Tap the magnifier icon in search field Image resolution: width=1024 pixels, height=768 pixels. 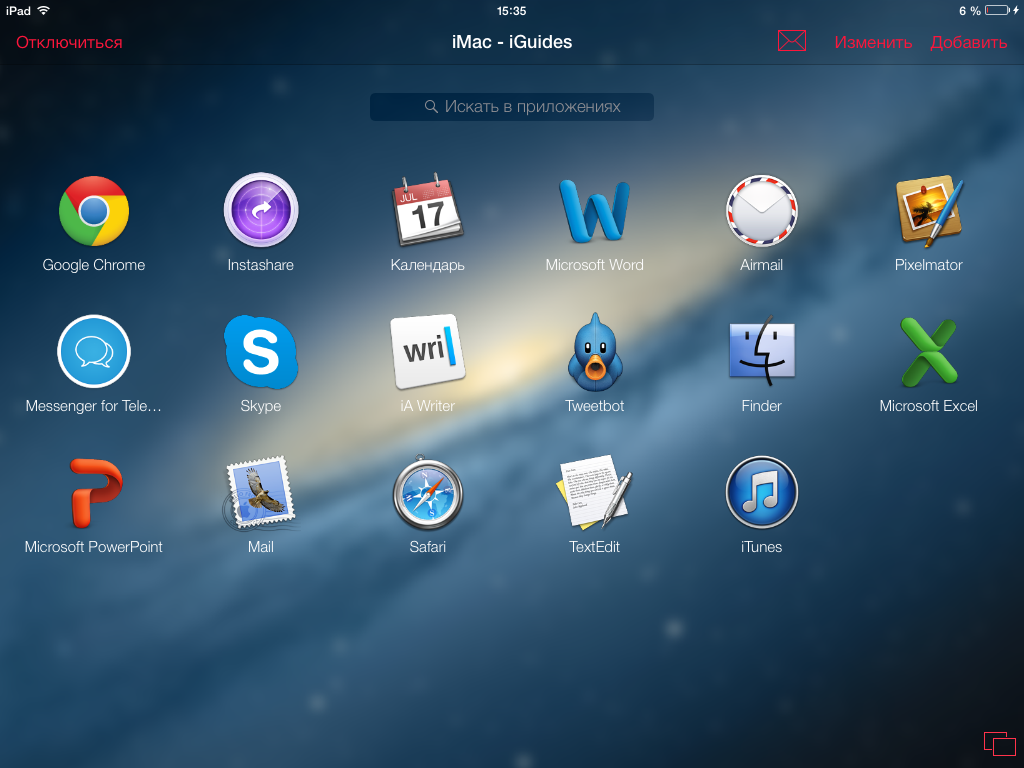click(431, 106)
